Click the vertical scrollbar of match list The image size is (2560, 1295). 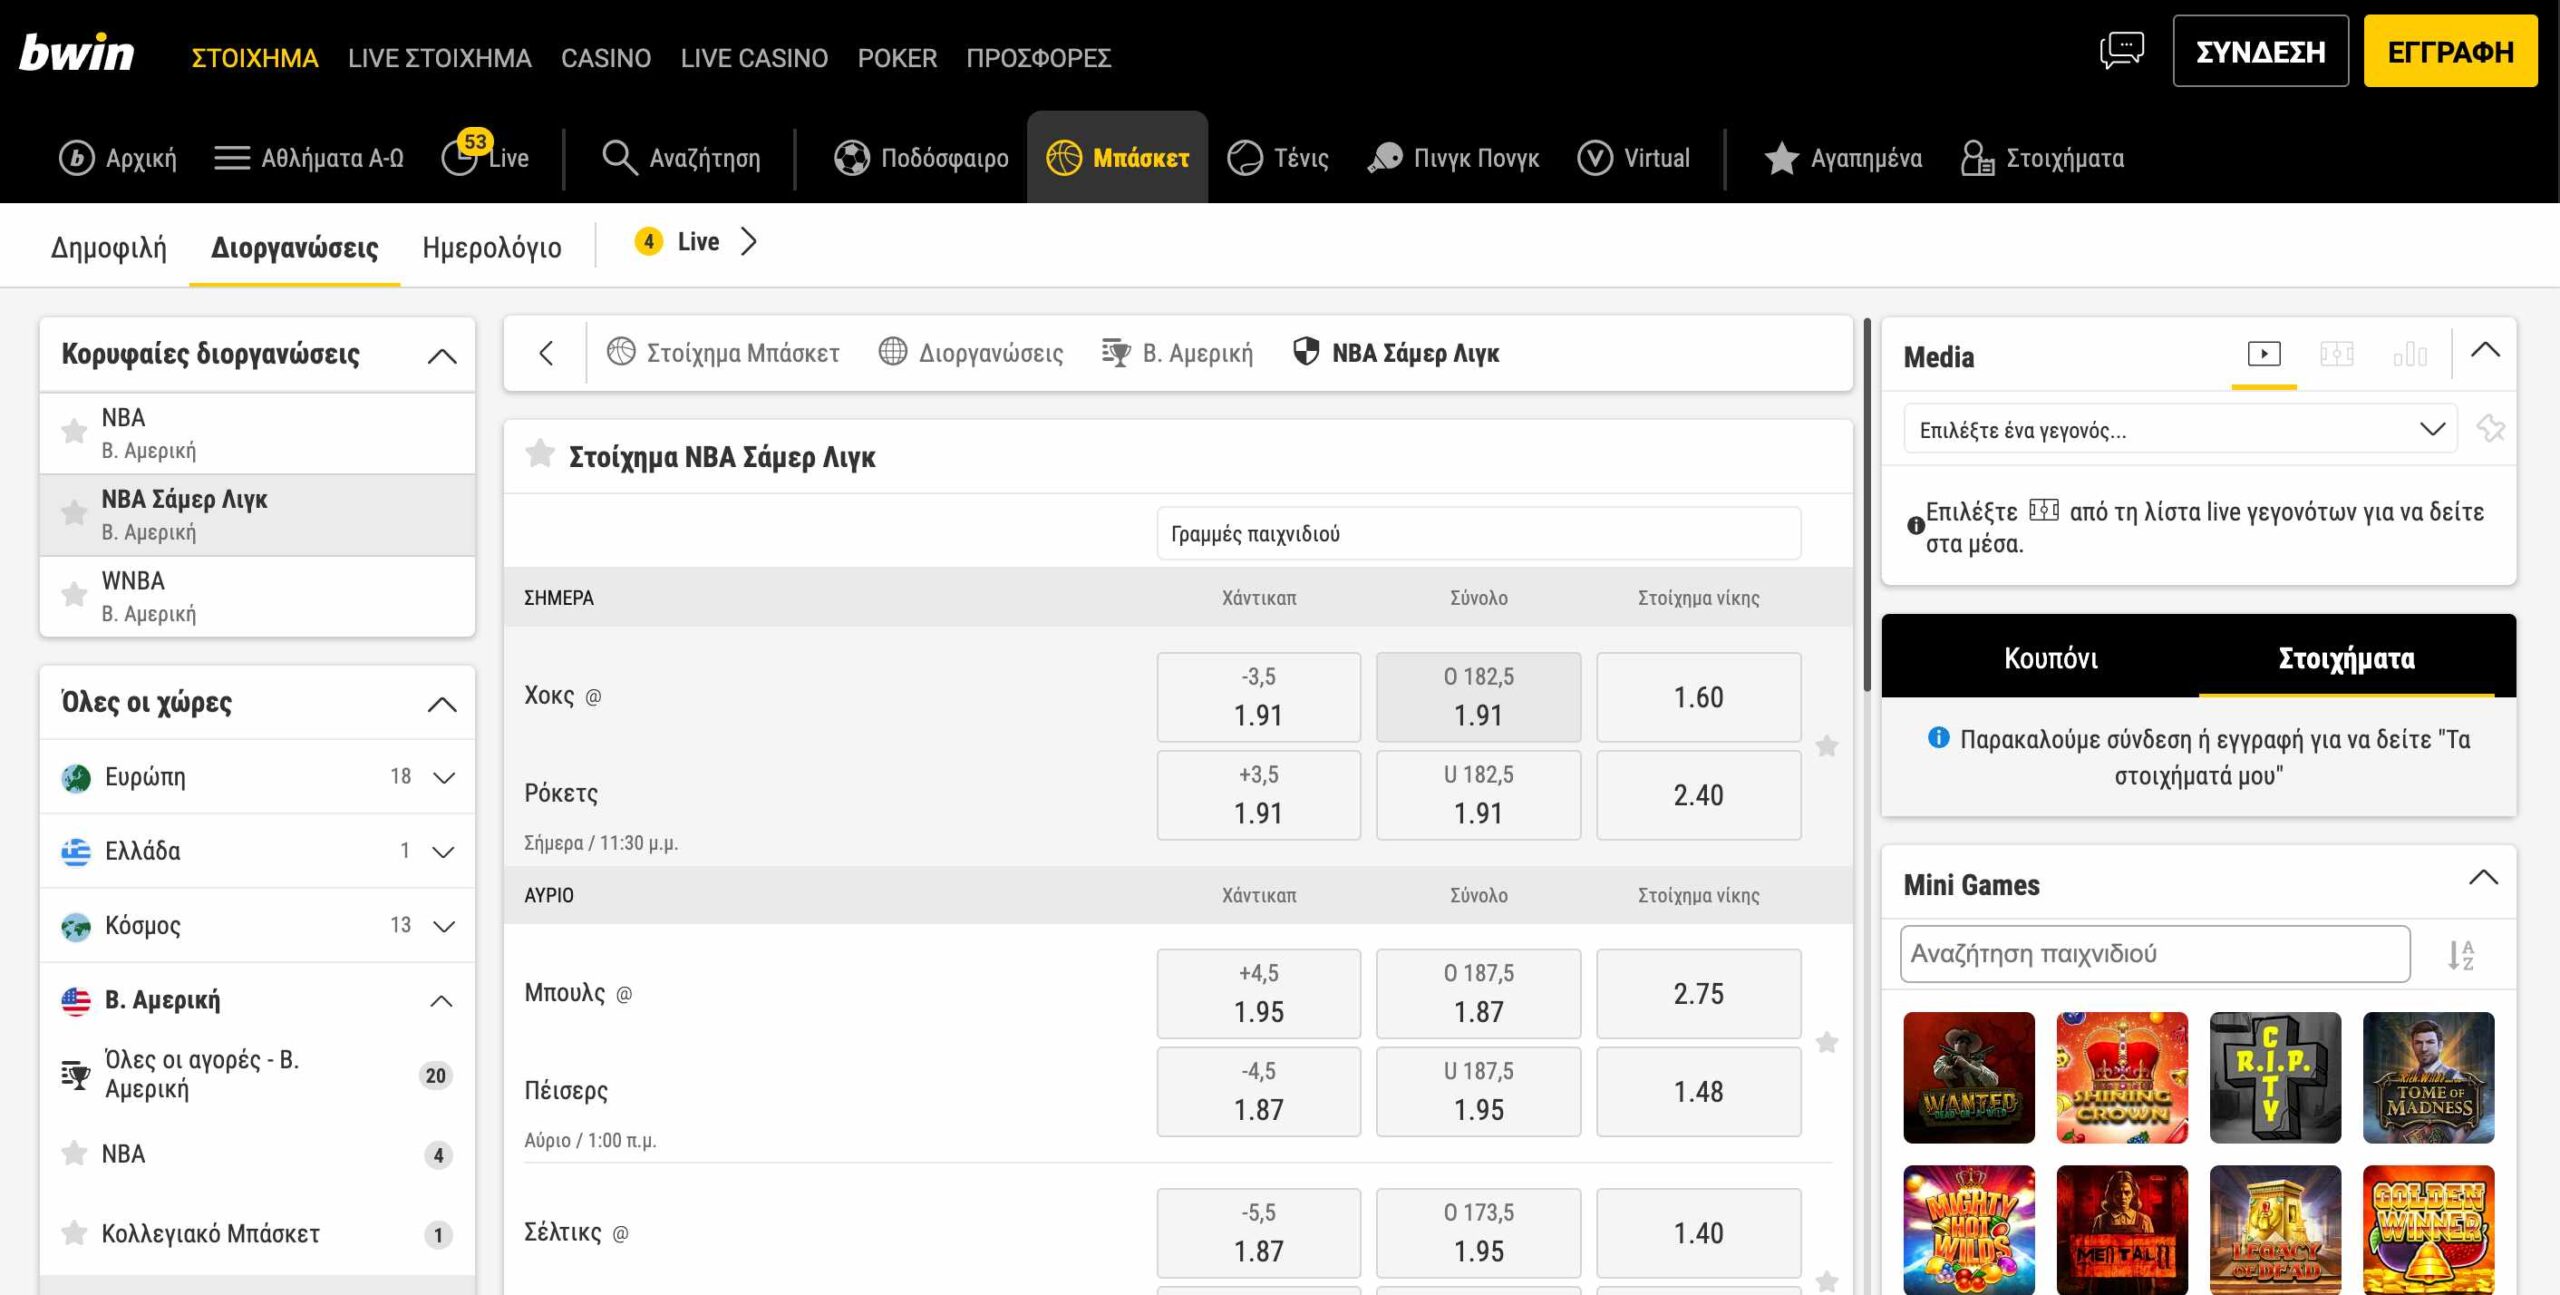pos(1866,505)
